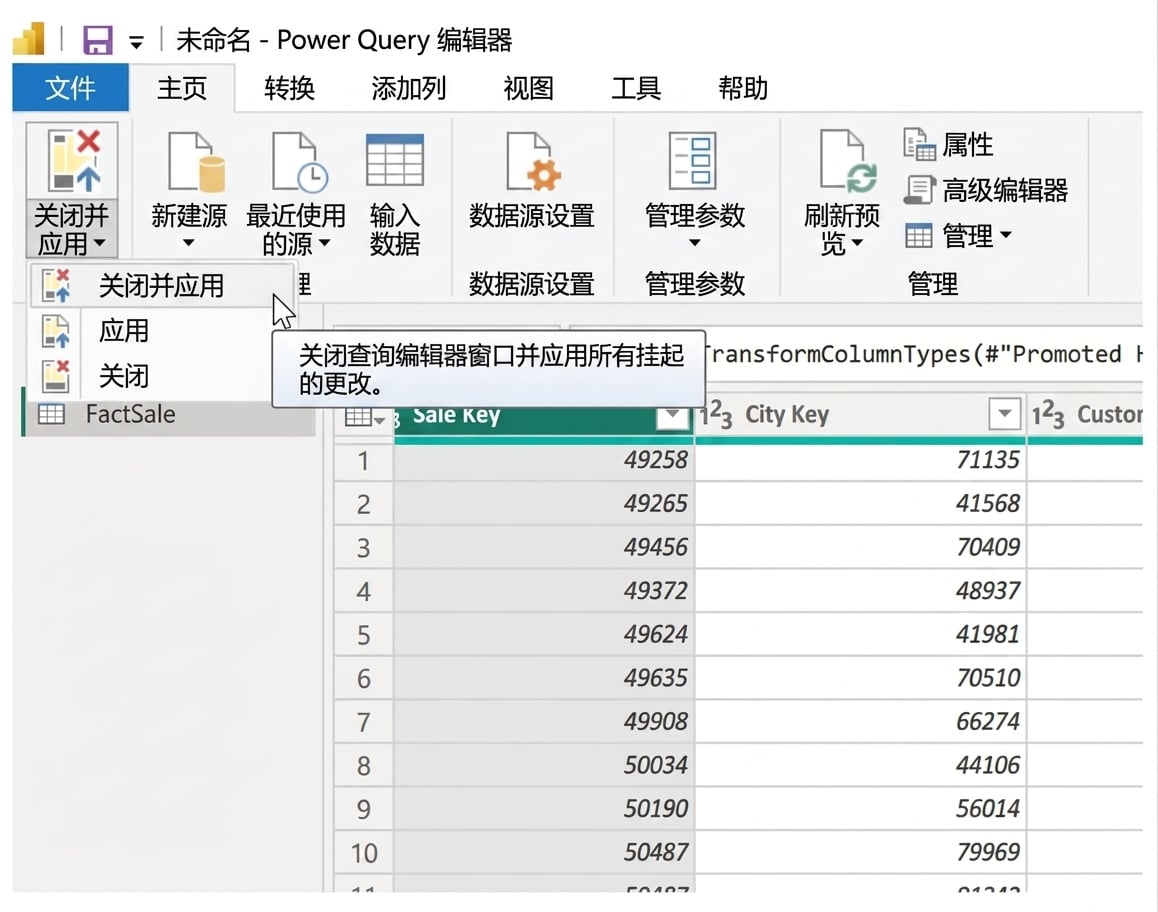
Task: Open the quick access toolbar dropdown
Action: [137, 42]
